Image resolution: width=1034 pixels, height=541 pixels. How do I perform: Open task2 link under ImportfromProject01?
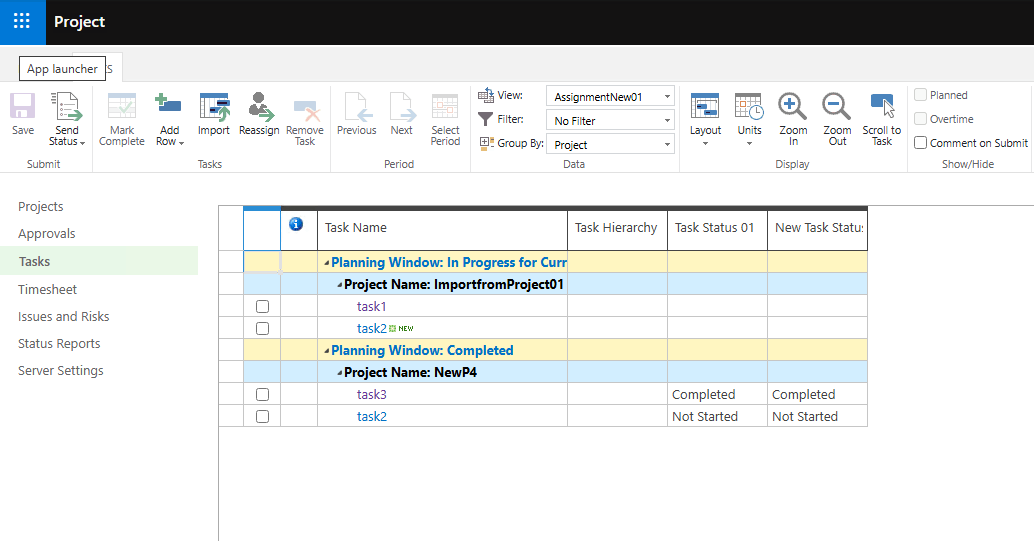point(371,329)
